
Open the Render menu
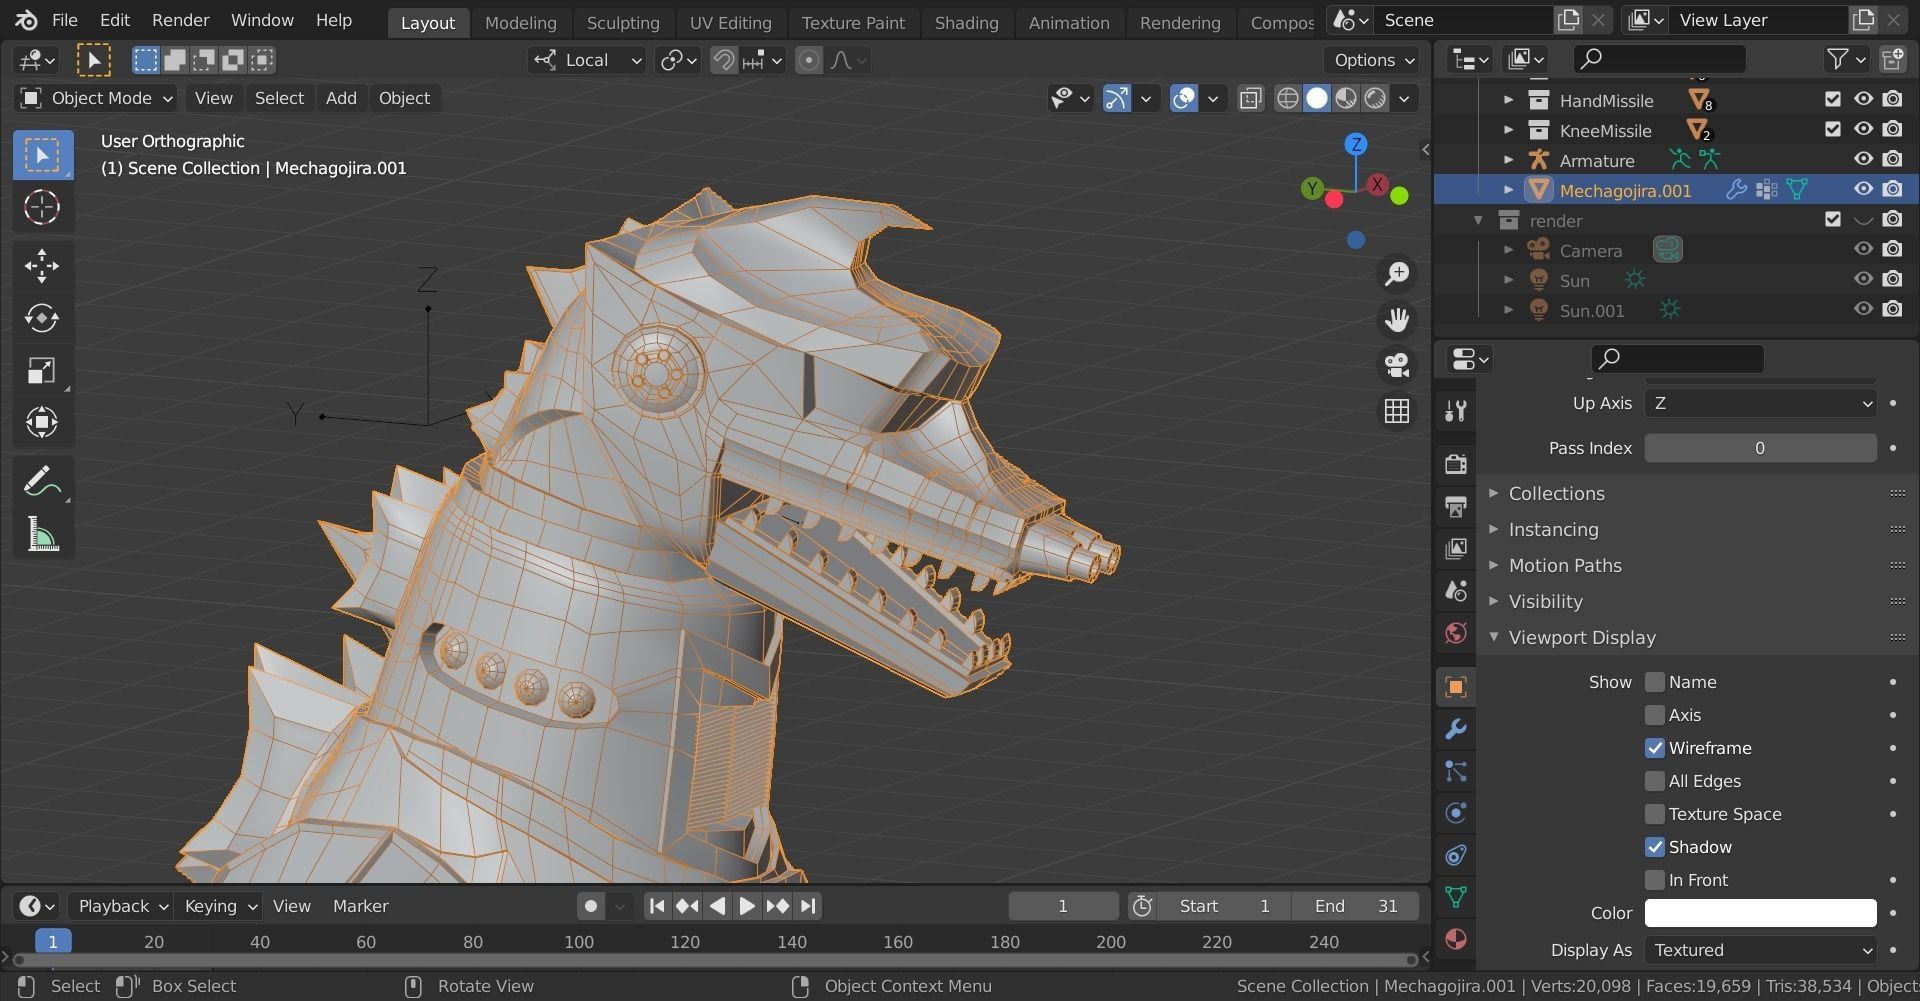click(x=180, y=20)
